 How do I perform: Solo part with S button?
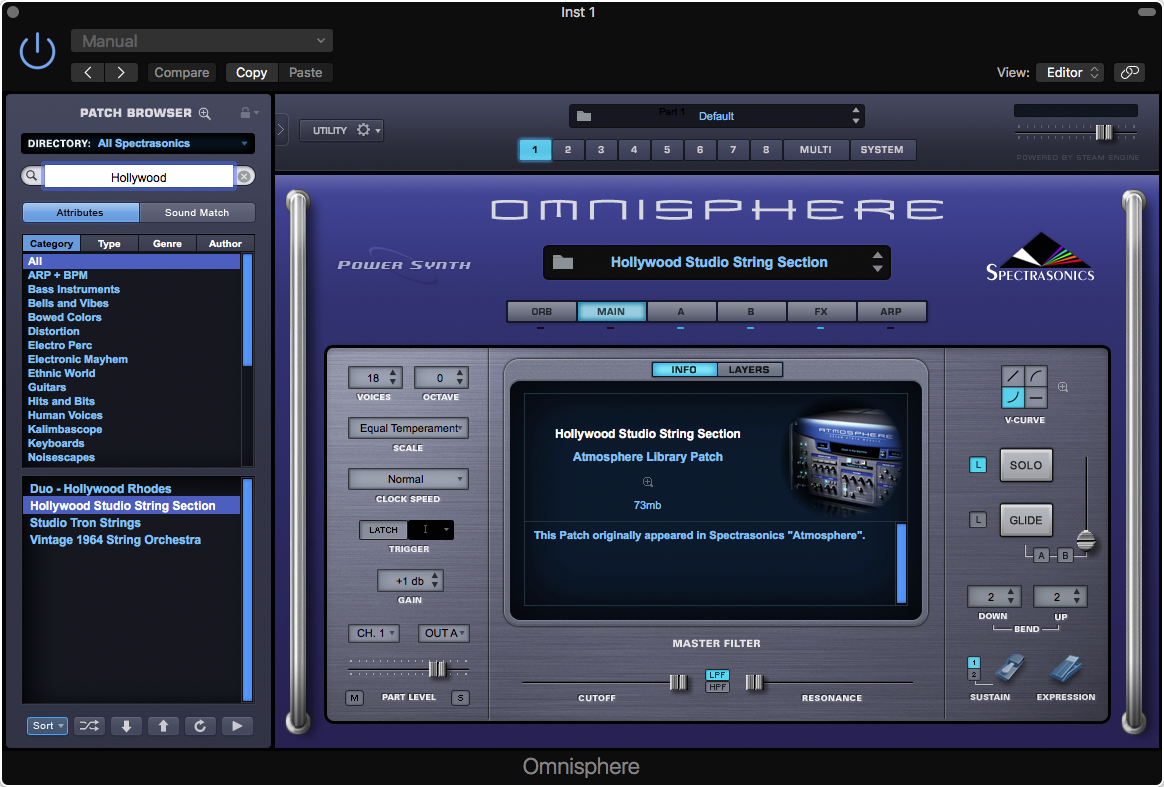[460, 698]
